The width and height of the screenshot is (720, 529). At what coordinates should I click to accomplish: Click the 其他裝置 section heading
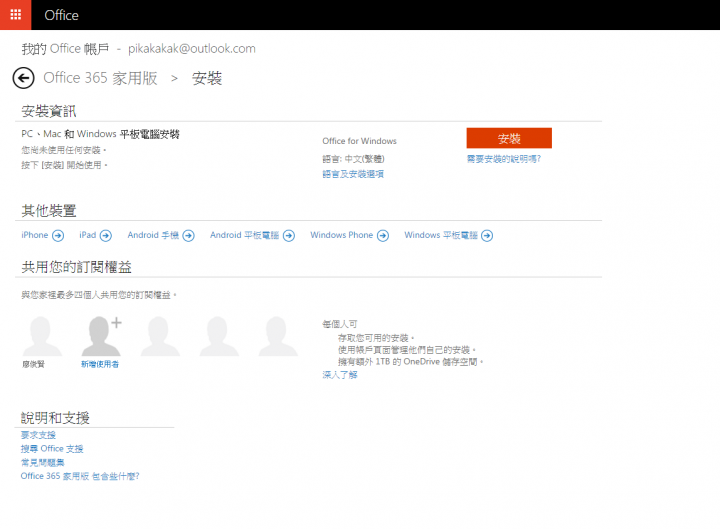click(x=49, y=211)
